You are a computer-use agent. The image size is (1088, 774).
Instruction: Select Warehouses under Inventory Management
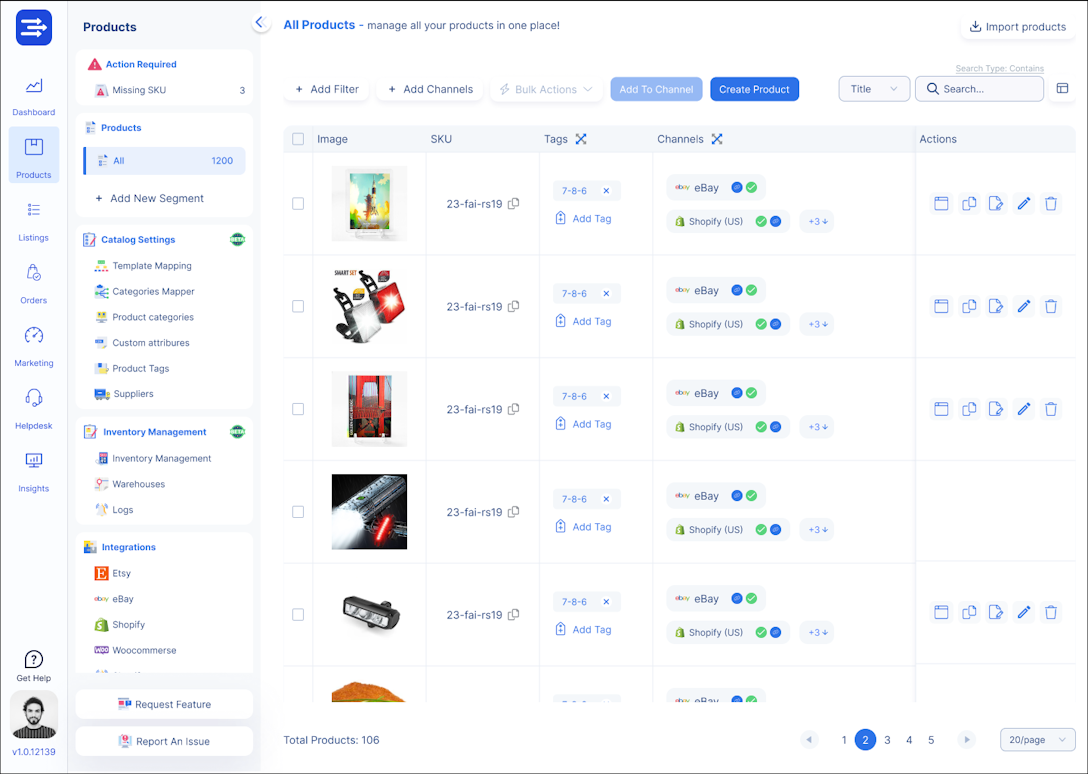138,484
